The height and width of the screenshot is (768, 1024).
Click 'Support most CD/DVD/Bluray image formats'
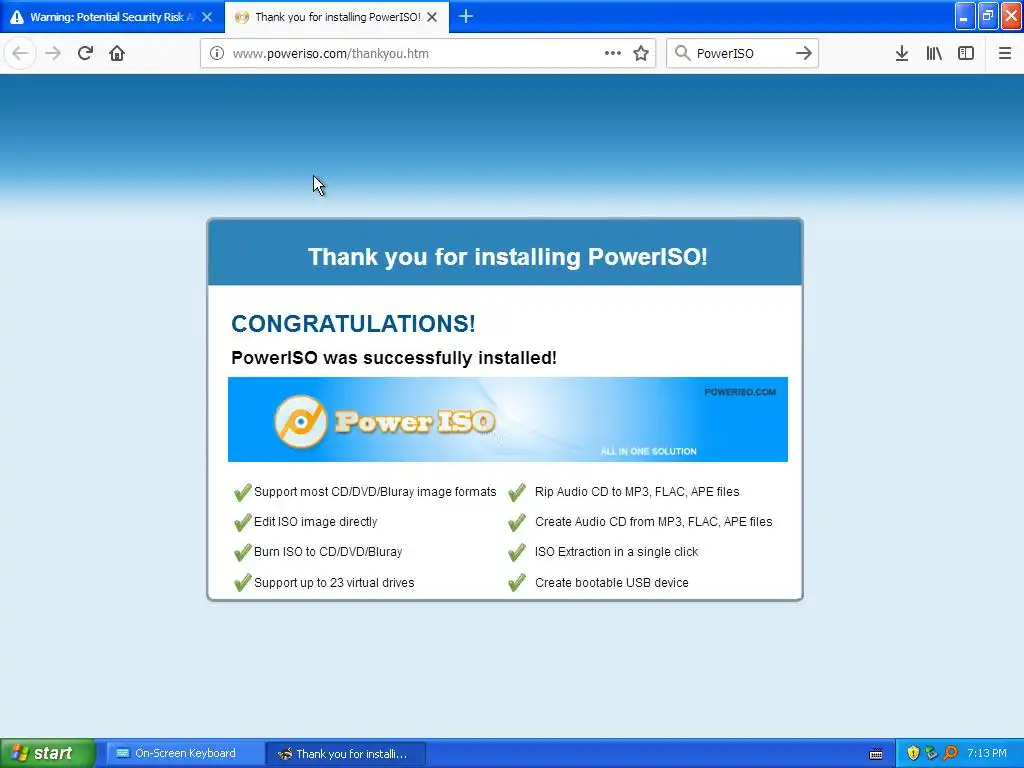click(375, 492)
